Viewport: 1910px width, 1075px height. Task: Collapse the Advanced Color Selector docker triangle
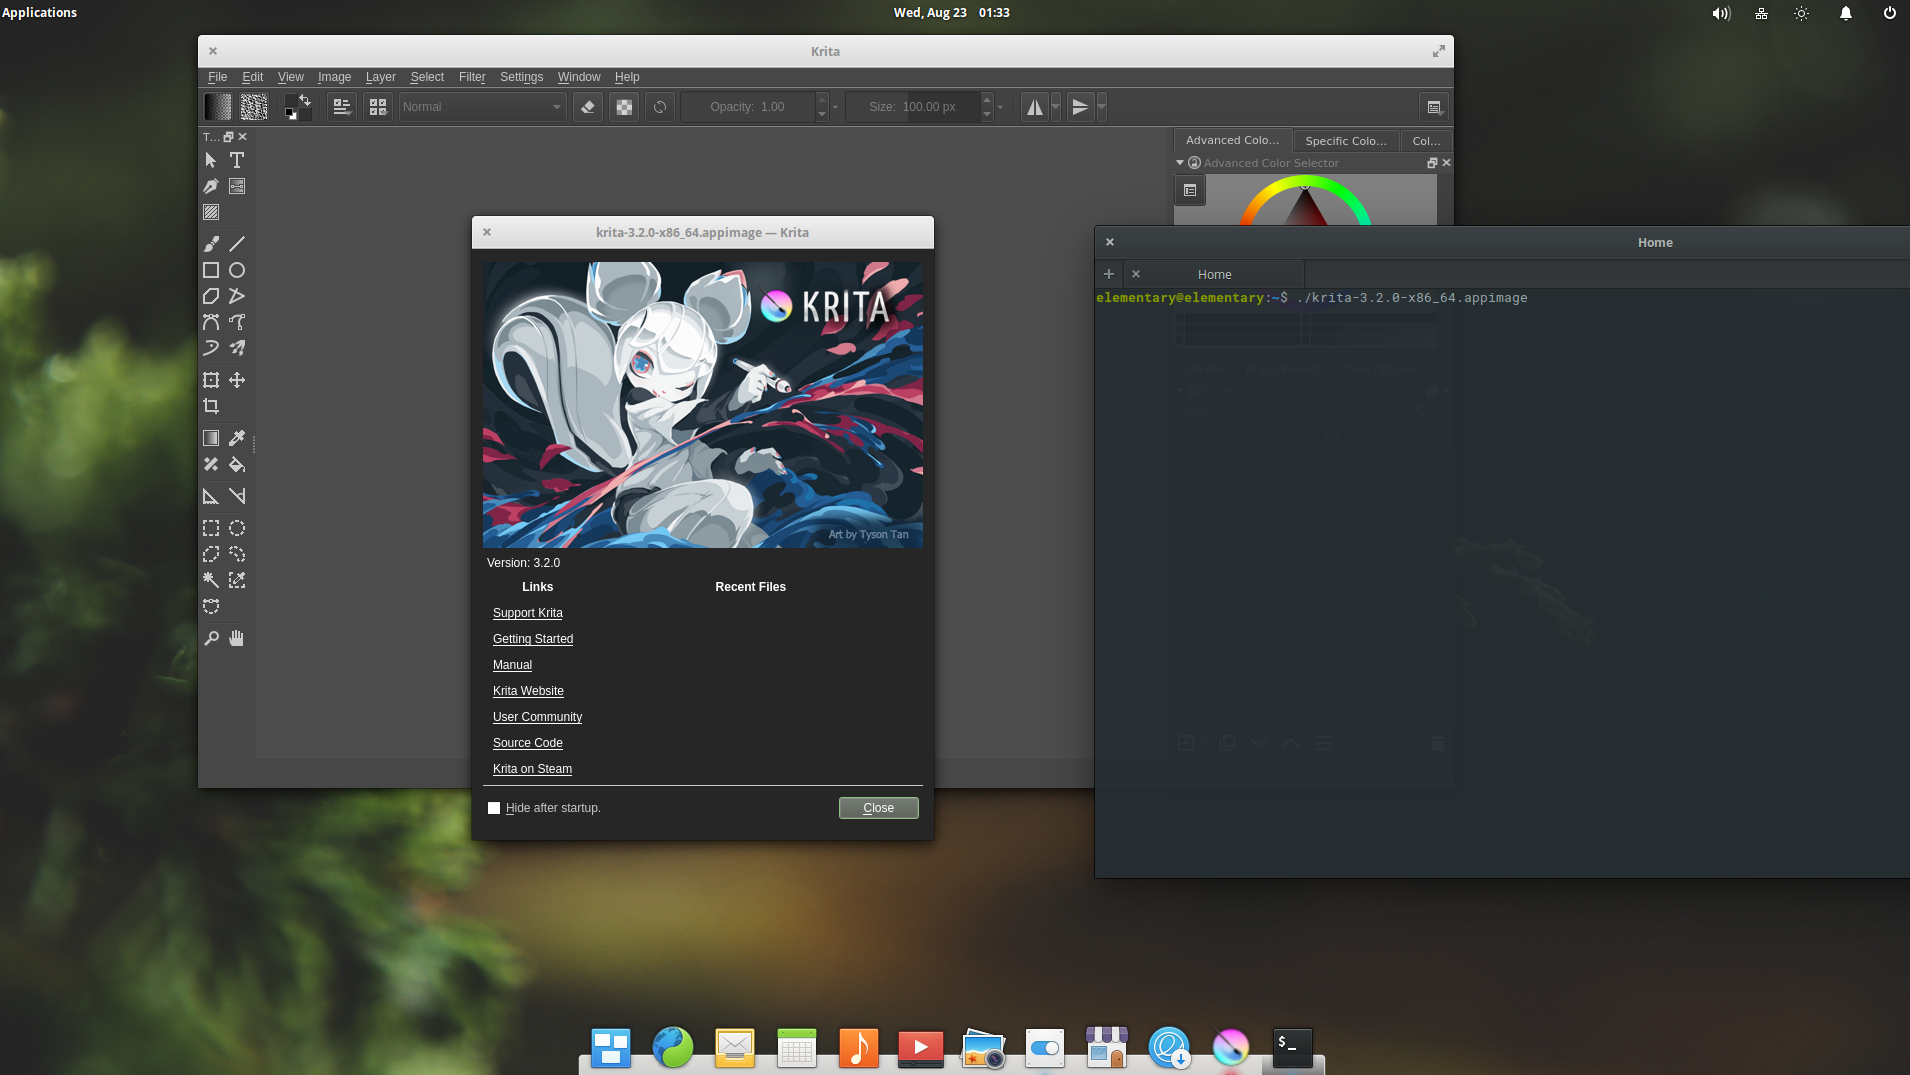click(x=1180, y=163)
